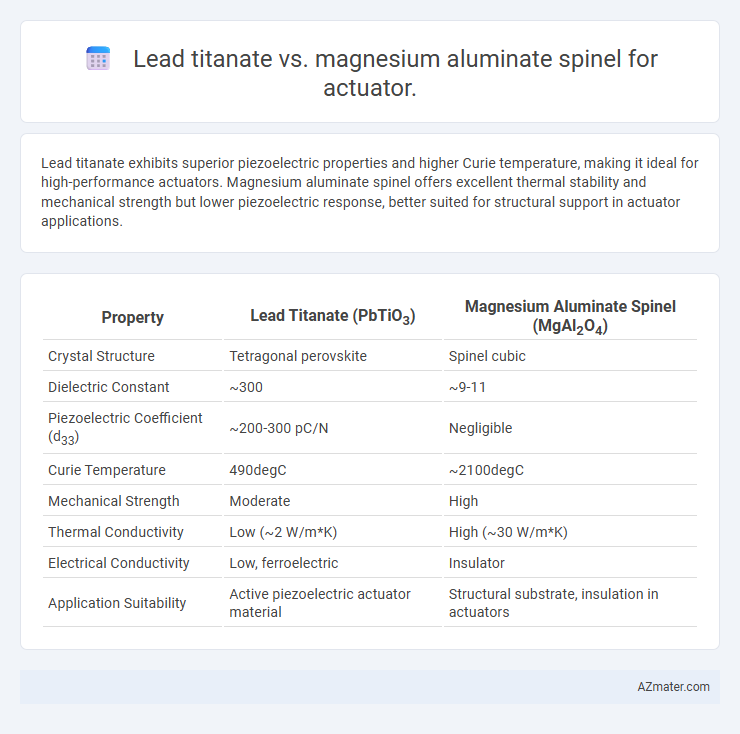Click the '490degC' cell
The height and width of the screenshot is (734, 740).
[x=258, y=470]
